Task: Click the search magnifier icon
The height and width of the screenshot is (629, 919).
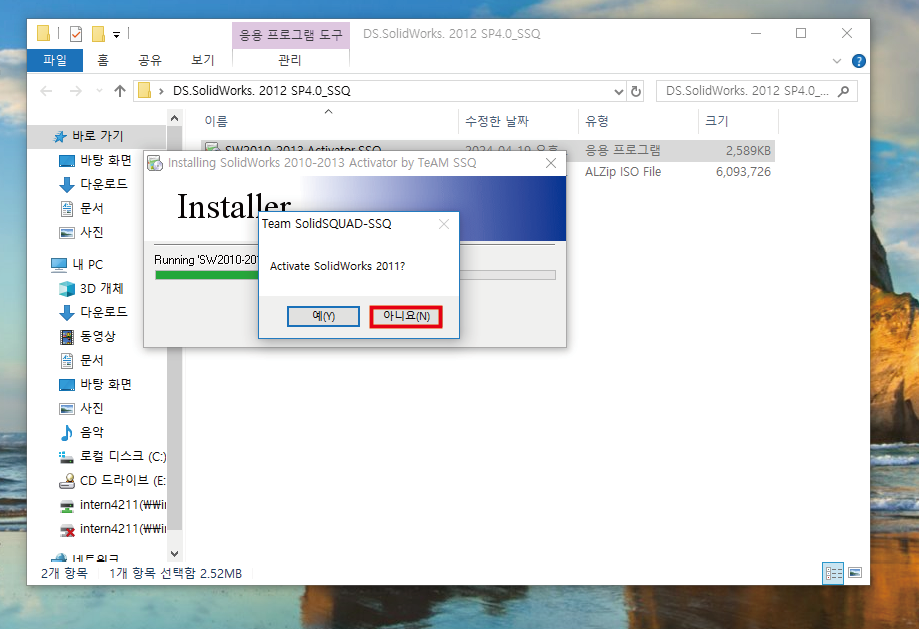Action: pos(844,91)
